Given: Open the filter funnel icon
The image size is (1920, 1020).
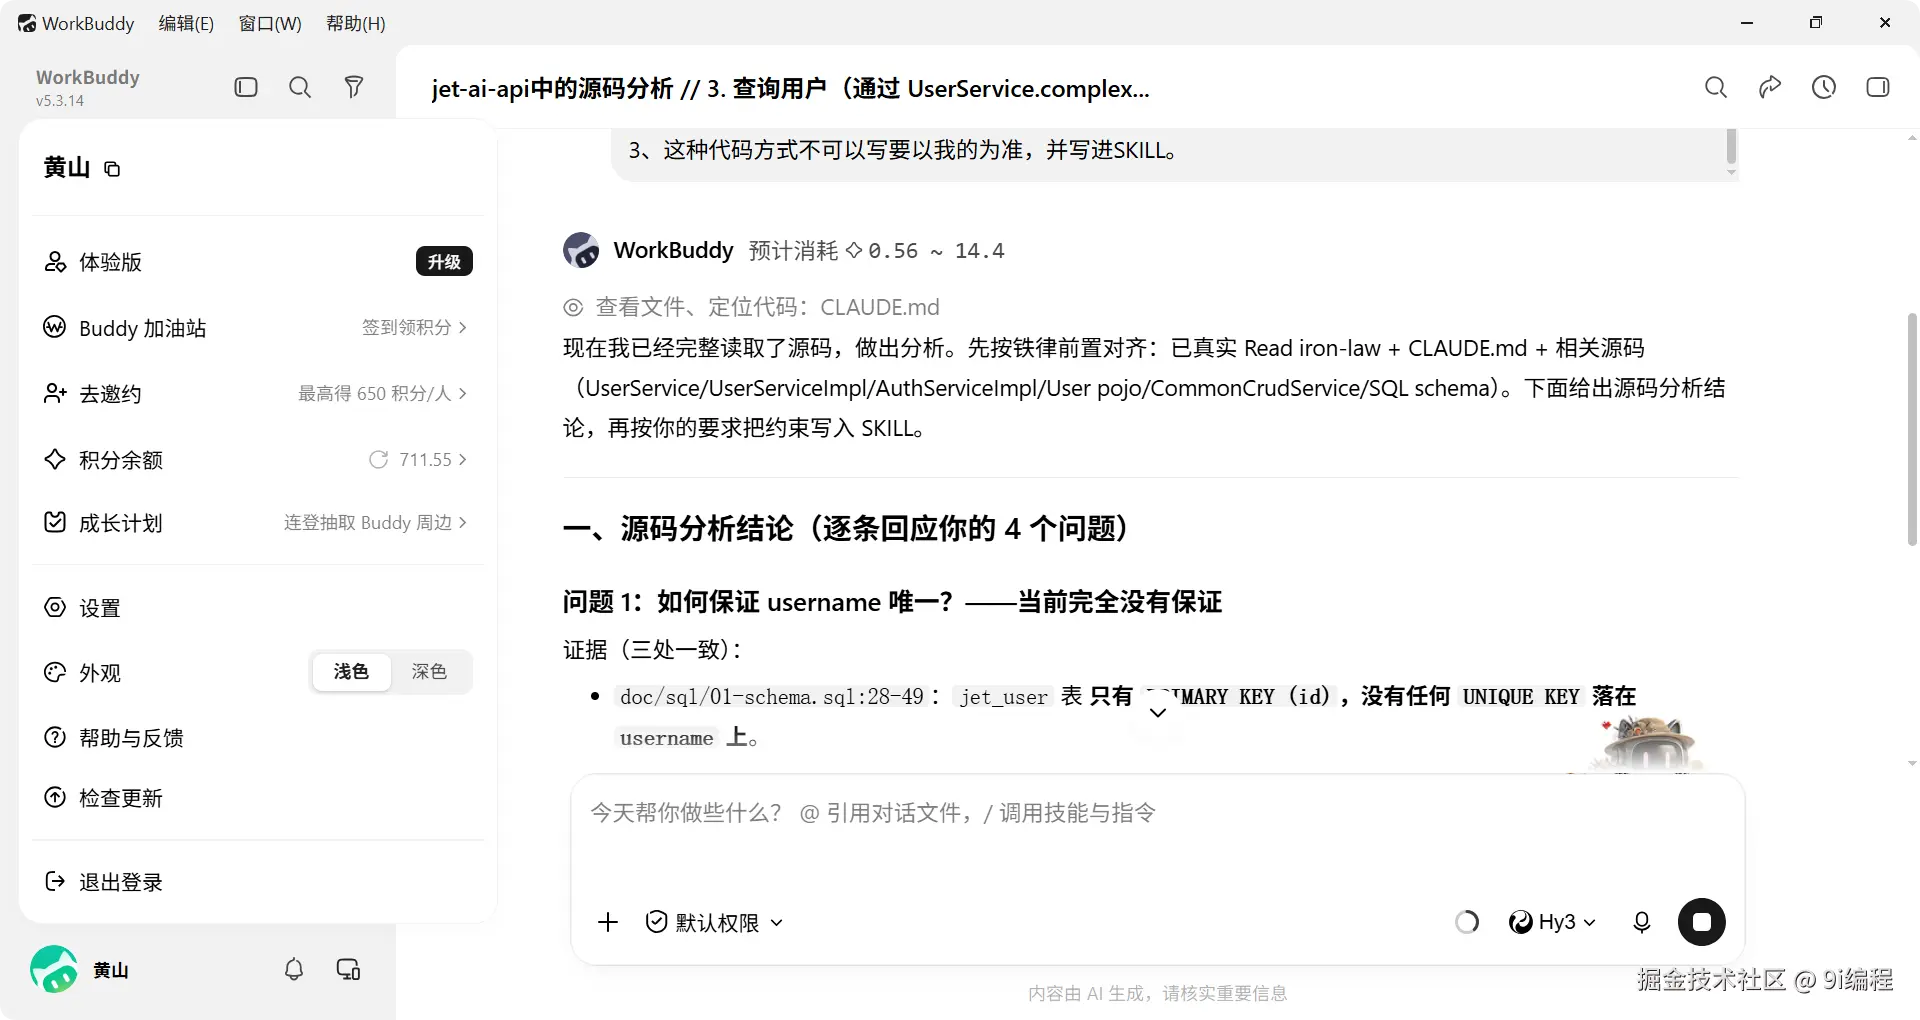Looking at the screenshot, I should click(x=354, y=87).
